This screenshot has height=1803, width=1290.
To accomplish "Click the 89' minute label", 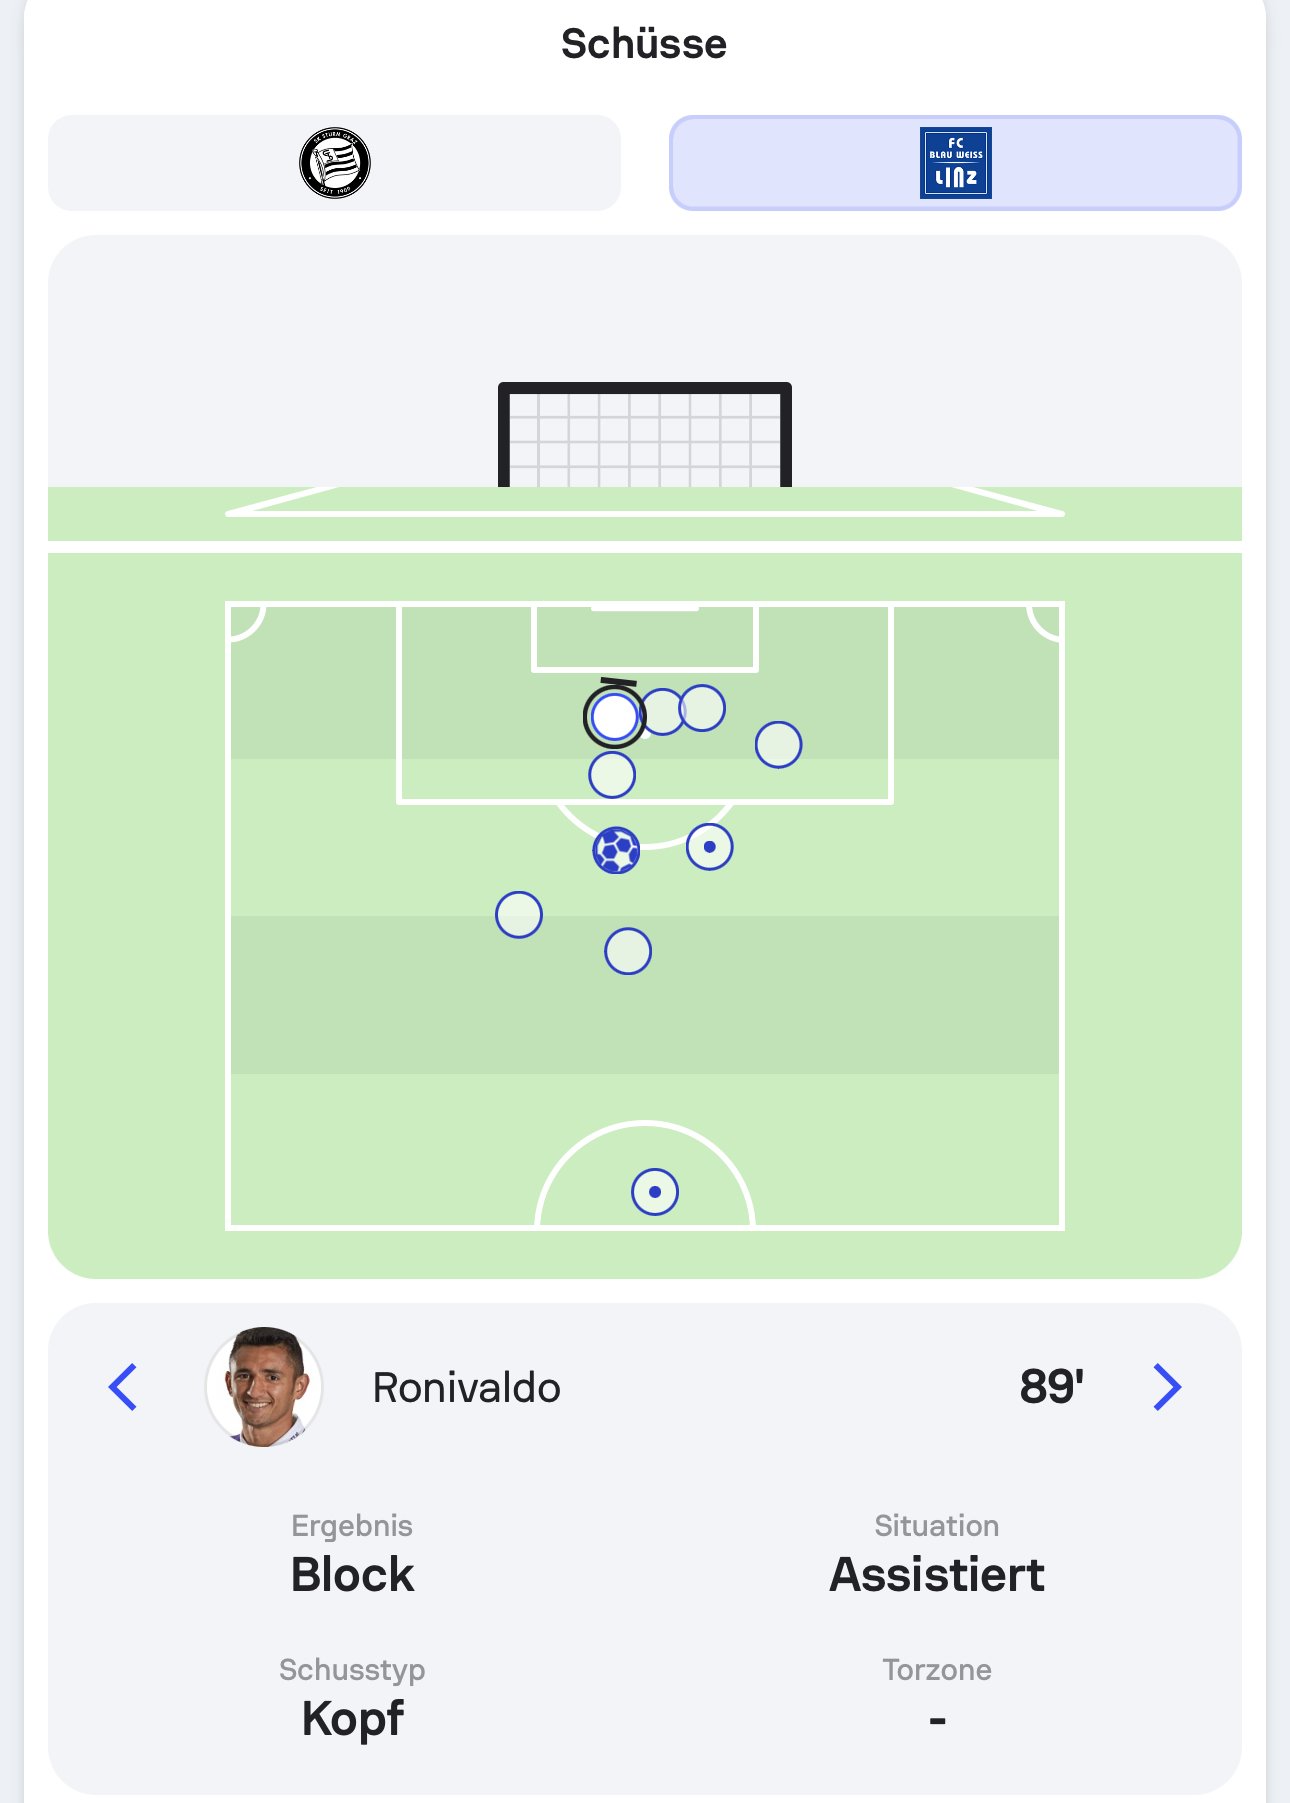I will pos(1051,1387).
